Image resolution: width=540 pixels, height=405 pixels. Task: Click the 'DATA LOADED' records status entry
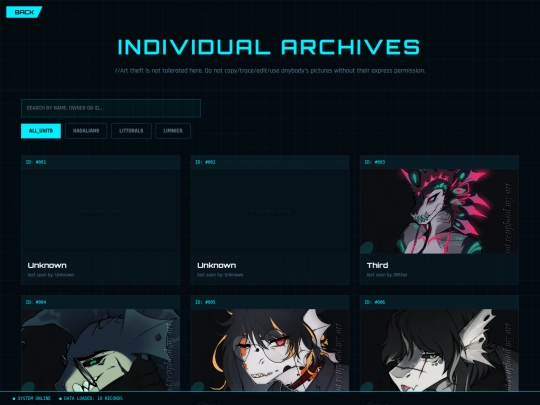[x=91, y=398]
